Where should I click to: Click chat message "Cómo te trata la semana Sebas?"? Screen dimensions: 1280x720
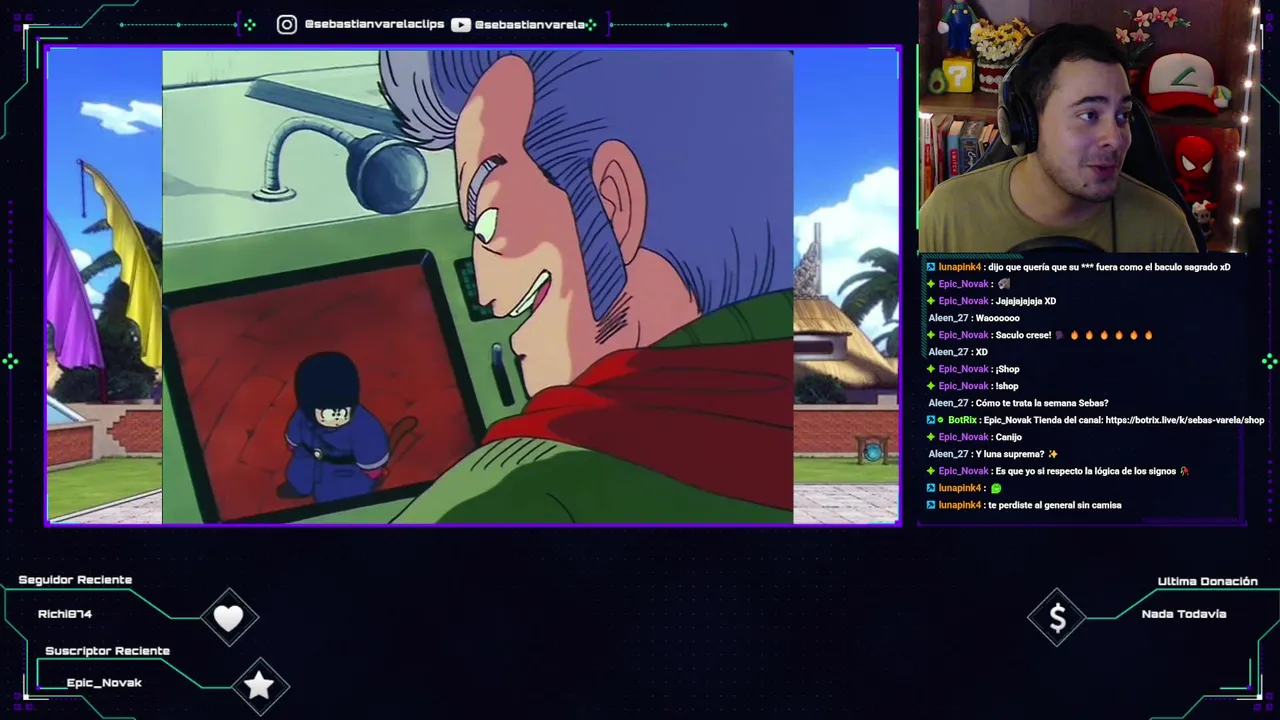coord(1041,403)
